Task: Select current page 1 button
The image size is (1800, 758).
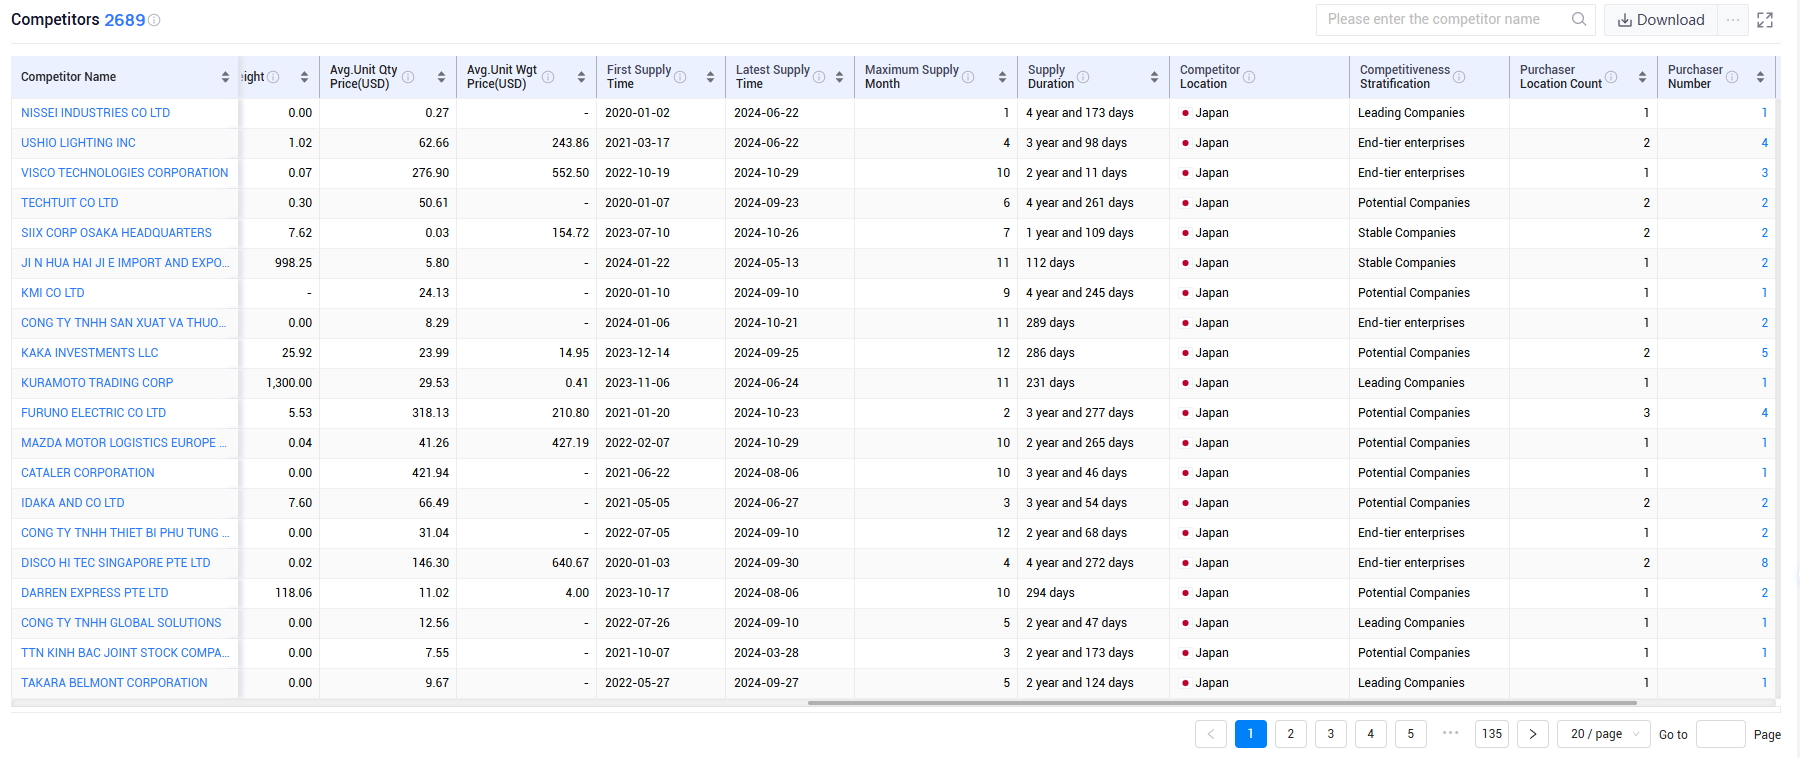Action: point(1251,734)
